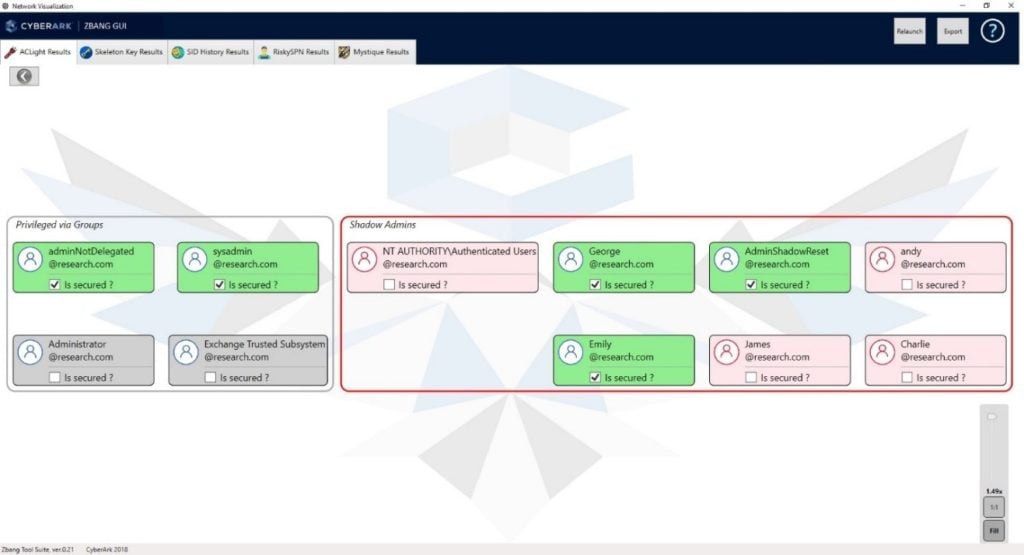The image size is (1024, 555).
Task: Click CyberArk 2018 status bar text
Action: pos(106,550)
